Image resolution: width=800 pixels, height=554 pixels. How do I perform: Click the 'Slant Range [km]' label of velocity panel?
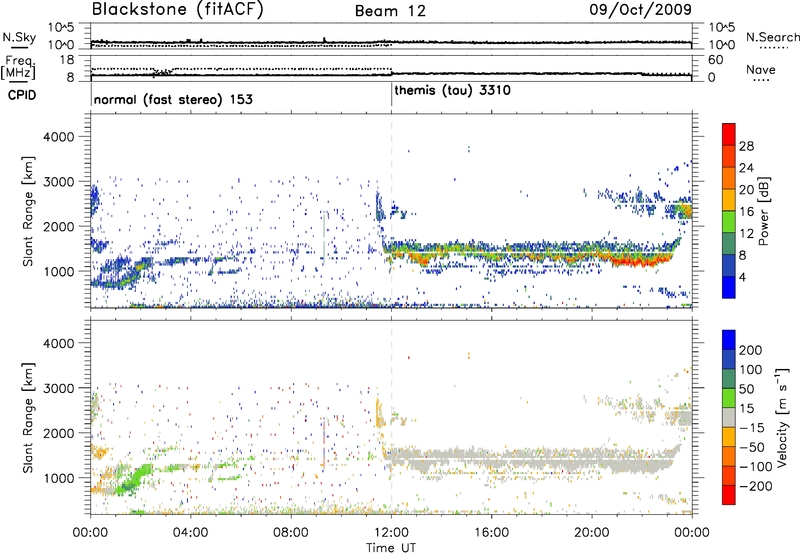coord(28,418)
